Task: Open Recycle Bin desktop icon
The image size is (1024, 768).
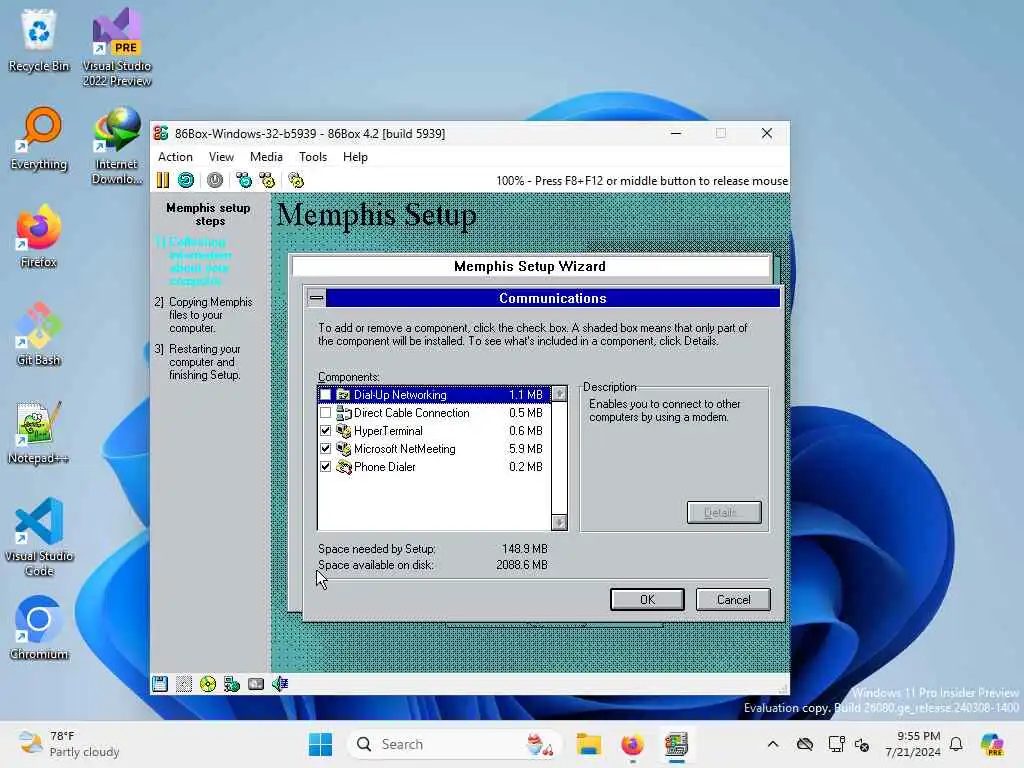Action: pyautogui.click(x=39, y=40)
